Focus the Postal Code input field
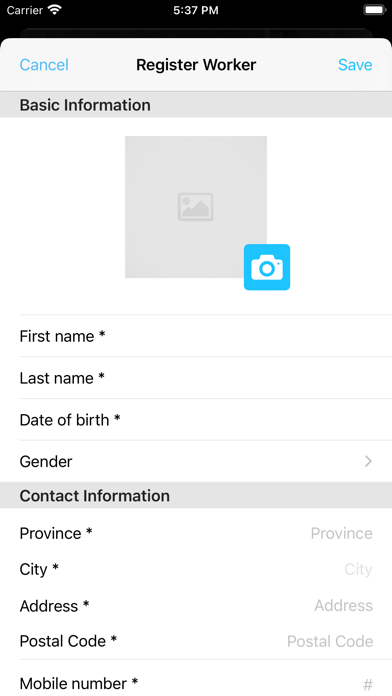 (x=196, y=641)
